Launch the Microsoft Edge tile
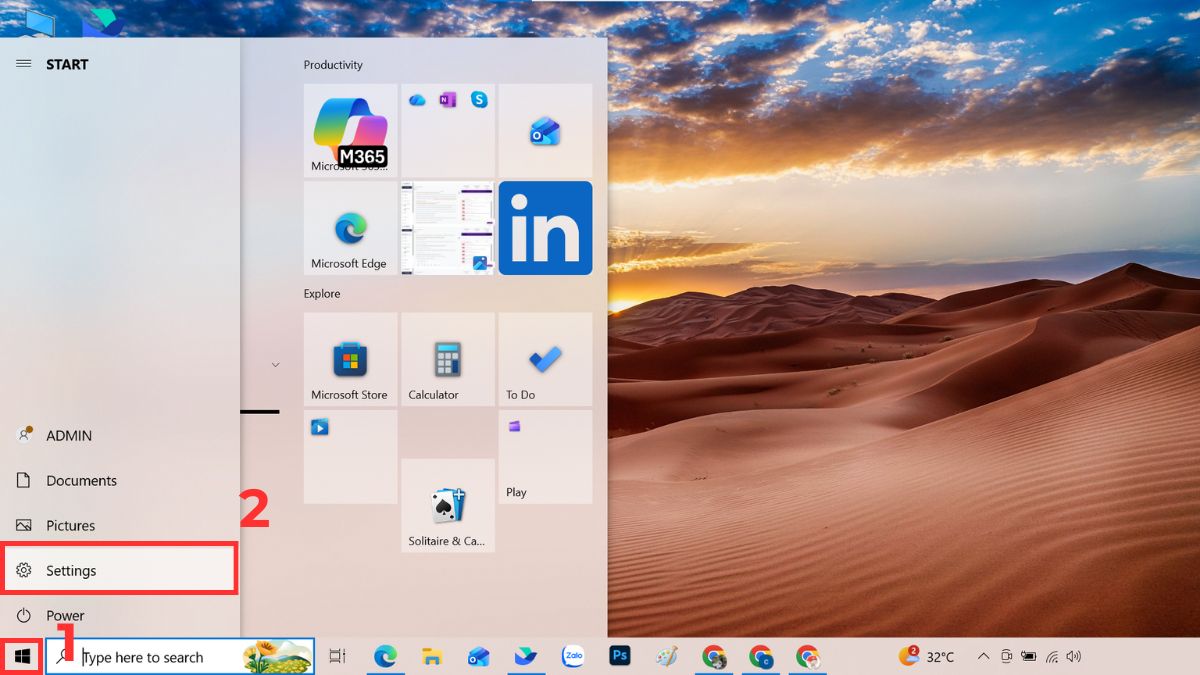 coord(350,228)
